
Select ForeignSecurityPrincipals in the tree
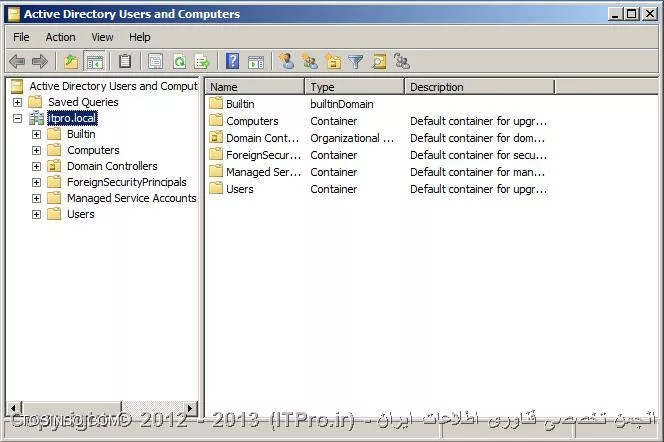click(x=127, y=182)
